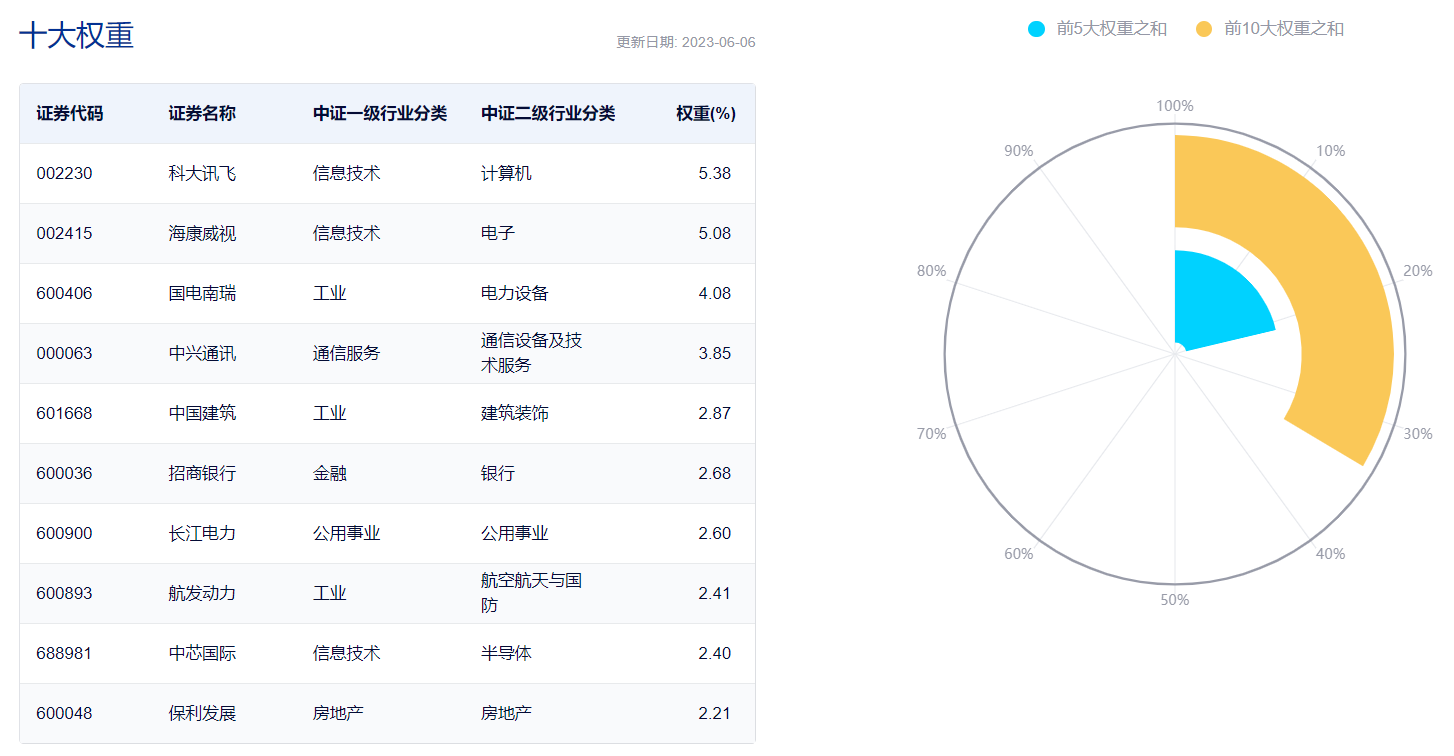
Task: Click the 航空航天与国防 cell
Action: tap(531, 593)
